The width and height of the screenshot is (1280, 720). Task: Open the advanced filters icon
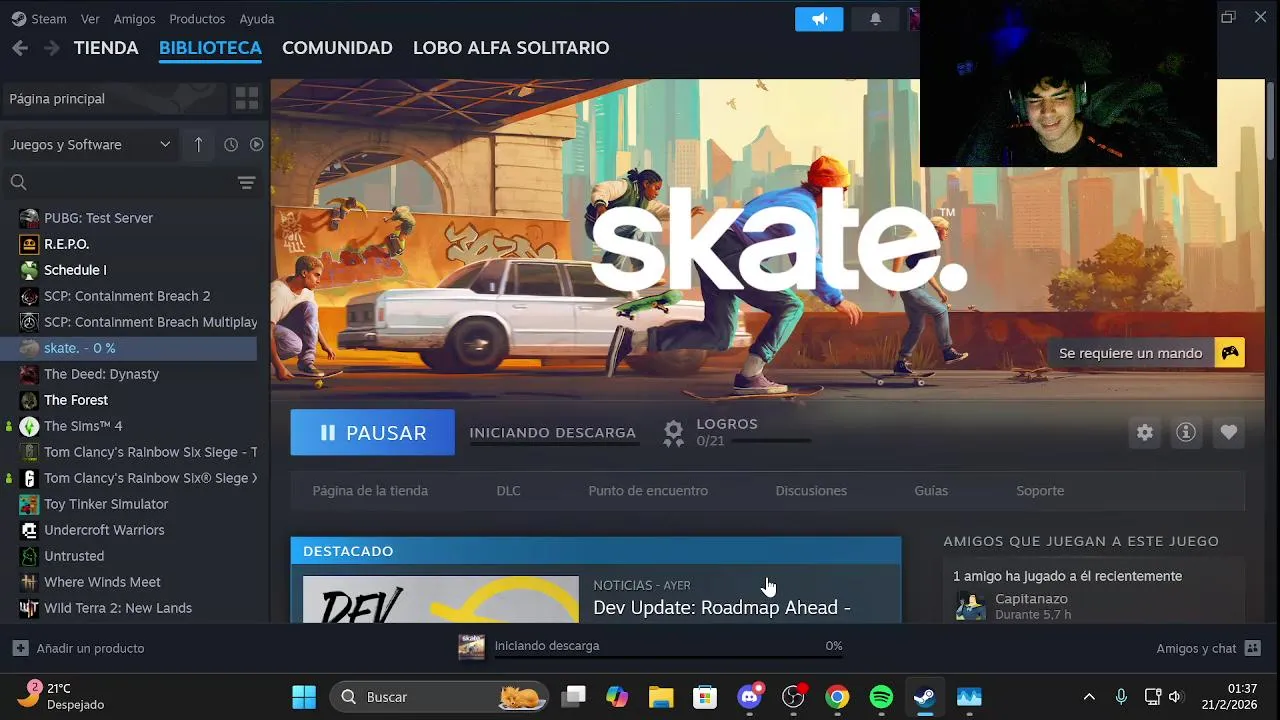point(247,182)
